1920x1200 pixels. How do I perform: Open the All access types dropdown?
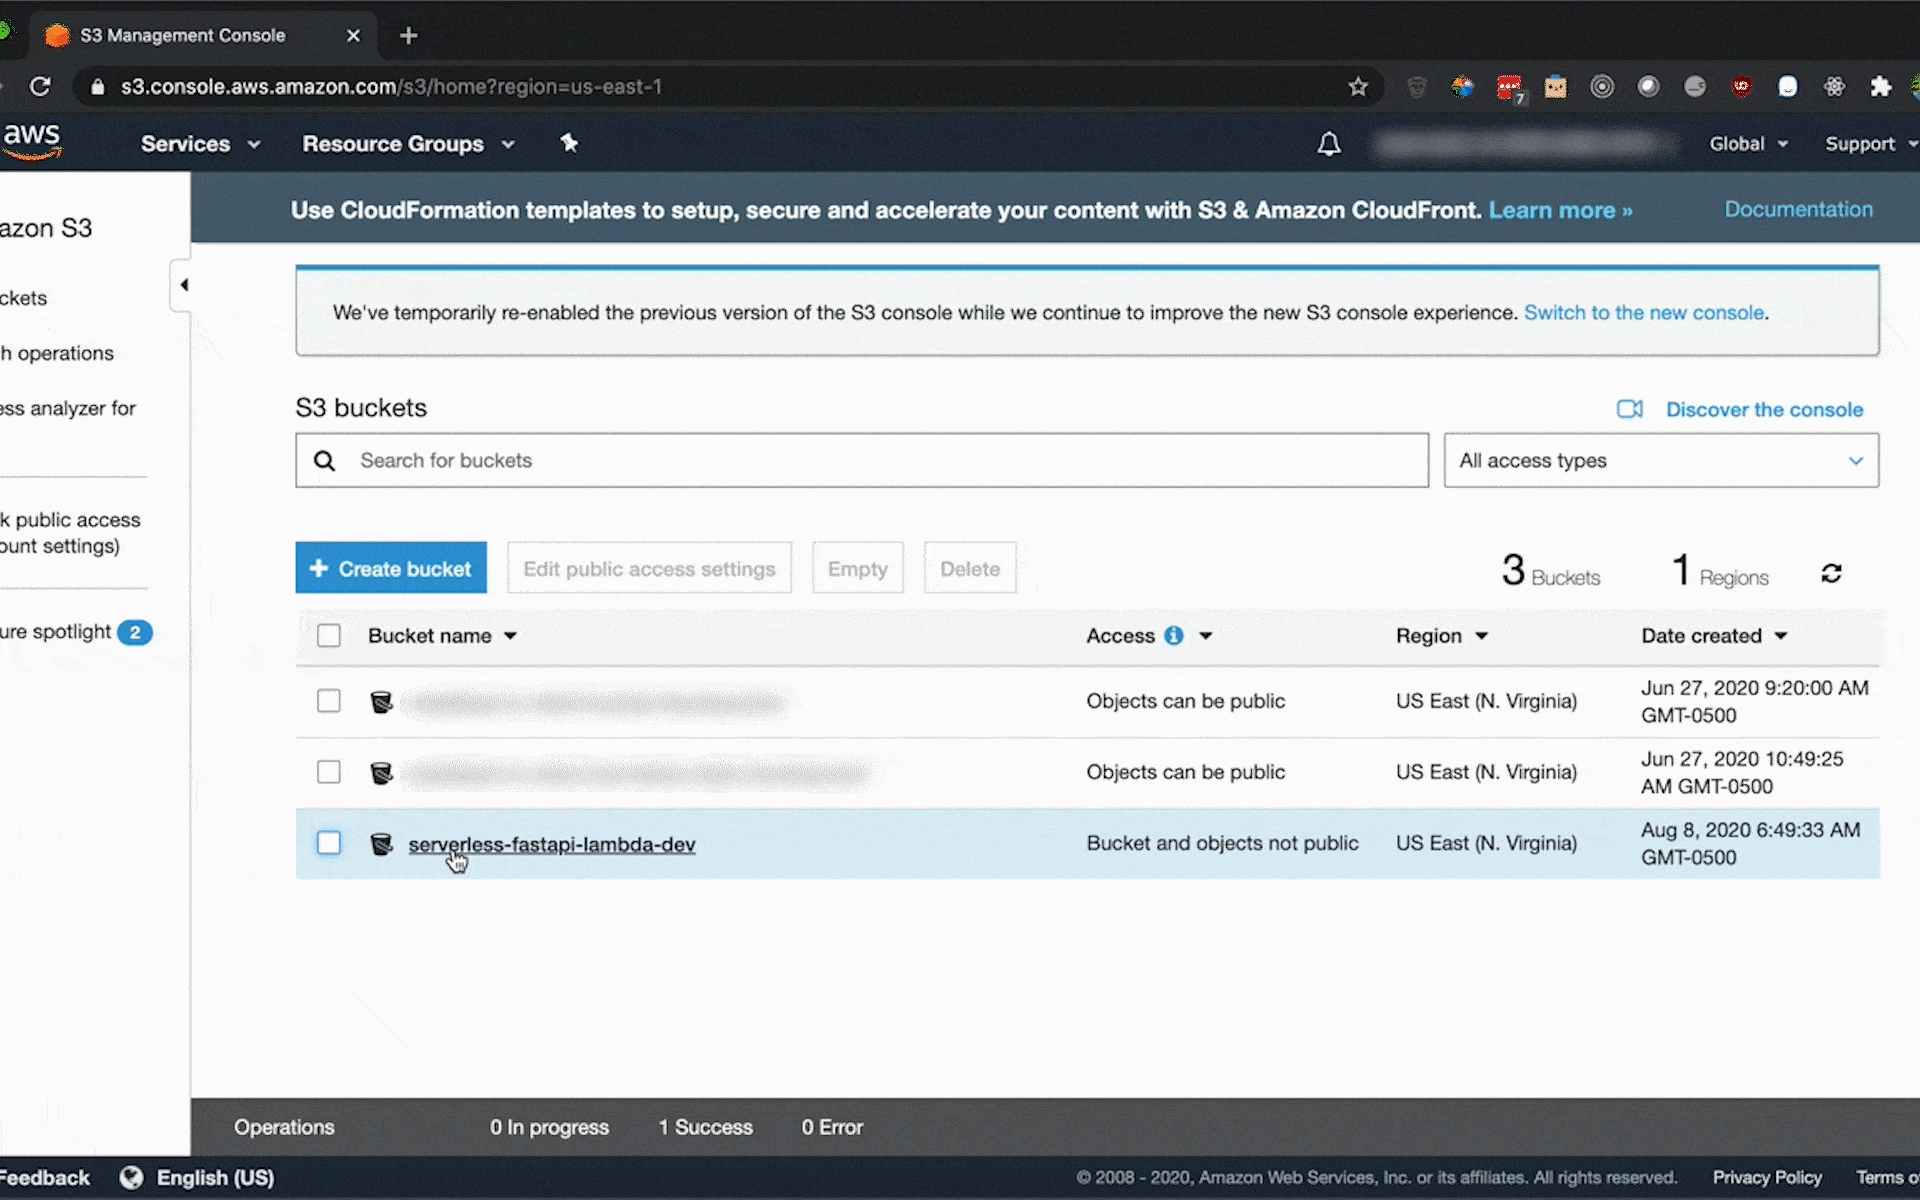click(x=1660, y=460)
